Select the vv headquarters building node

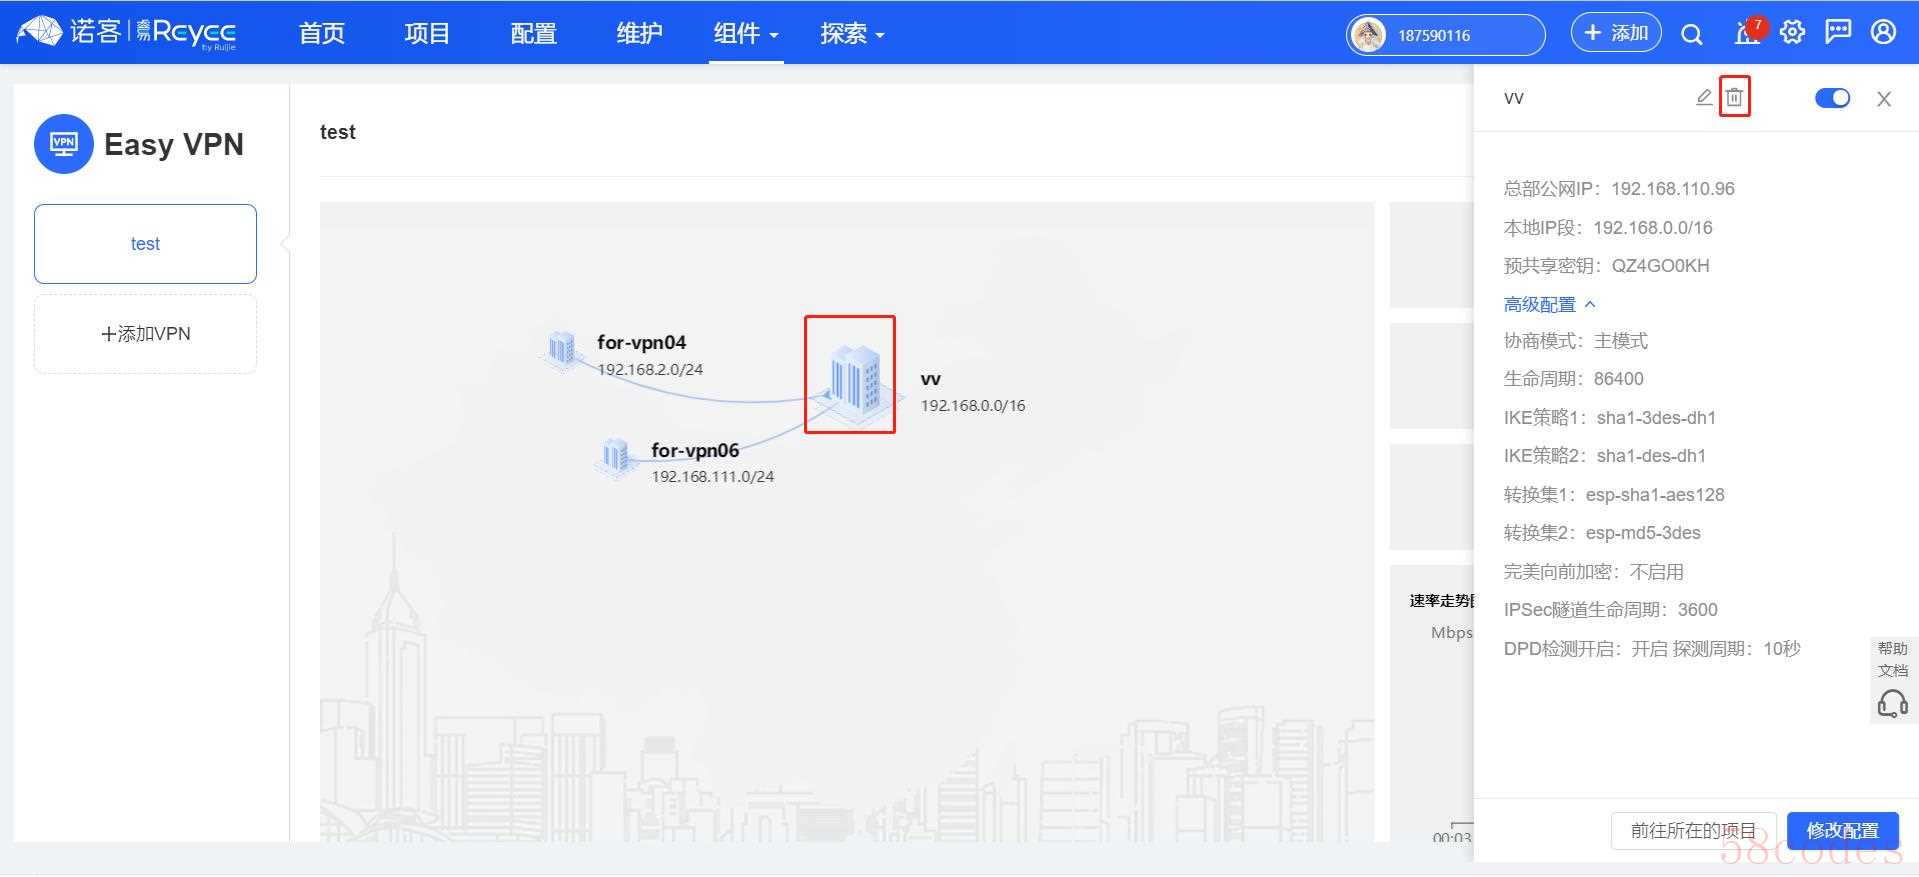coord(851,376)
